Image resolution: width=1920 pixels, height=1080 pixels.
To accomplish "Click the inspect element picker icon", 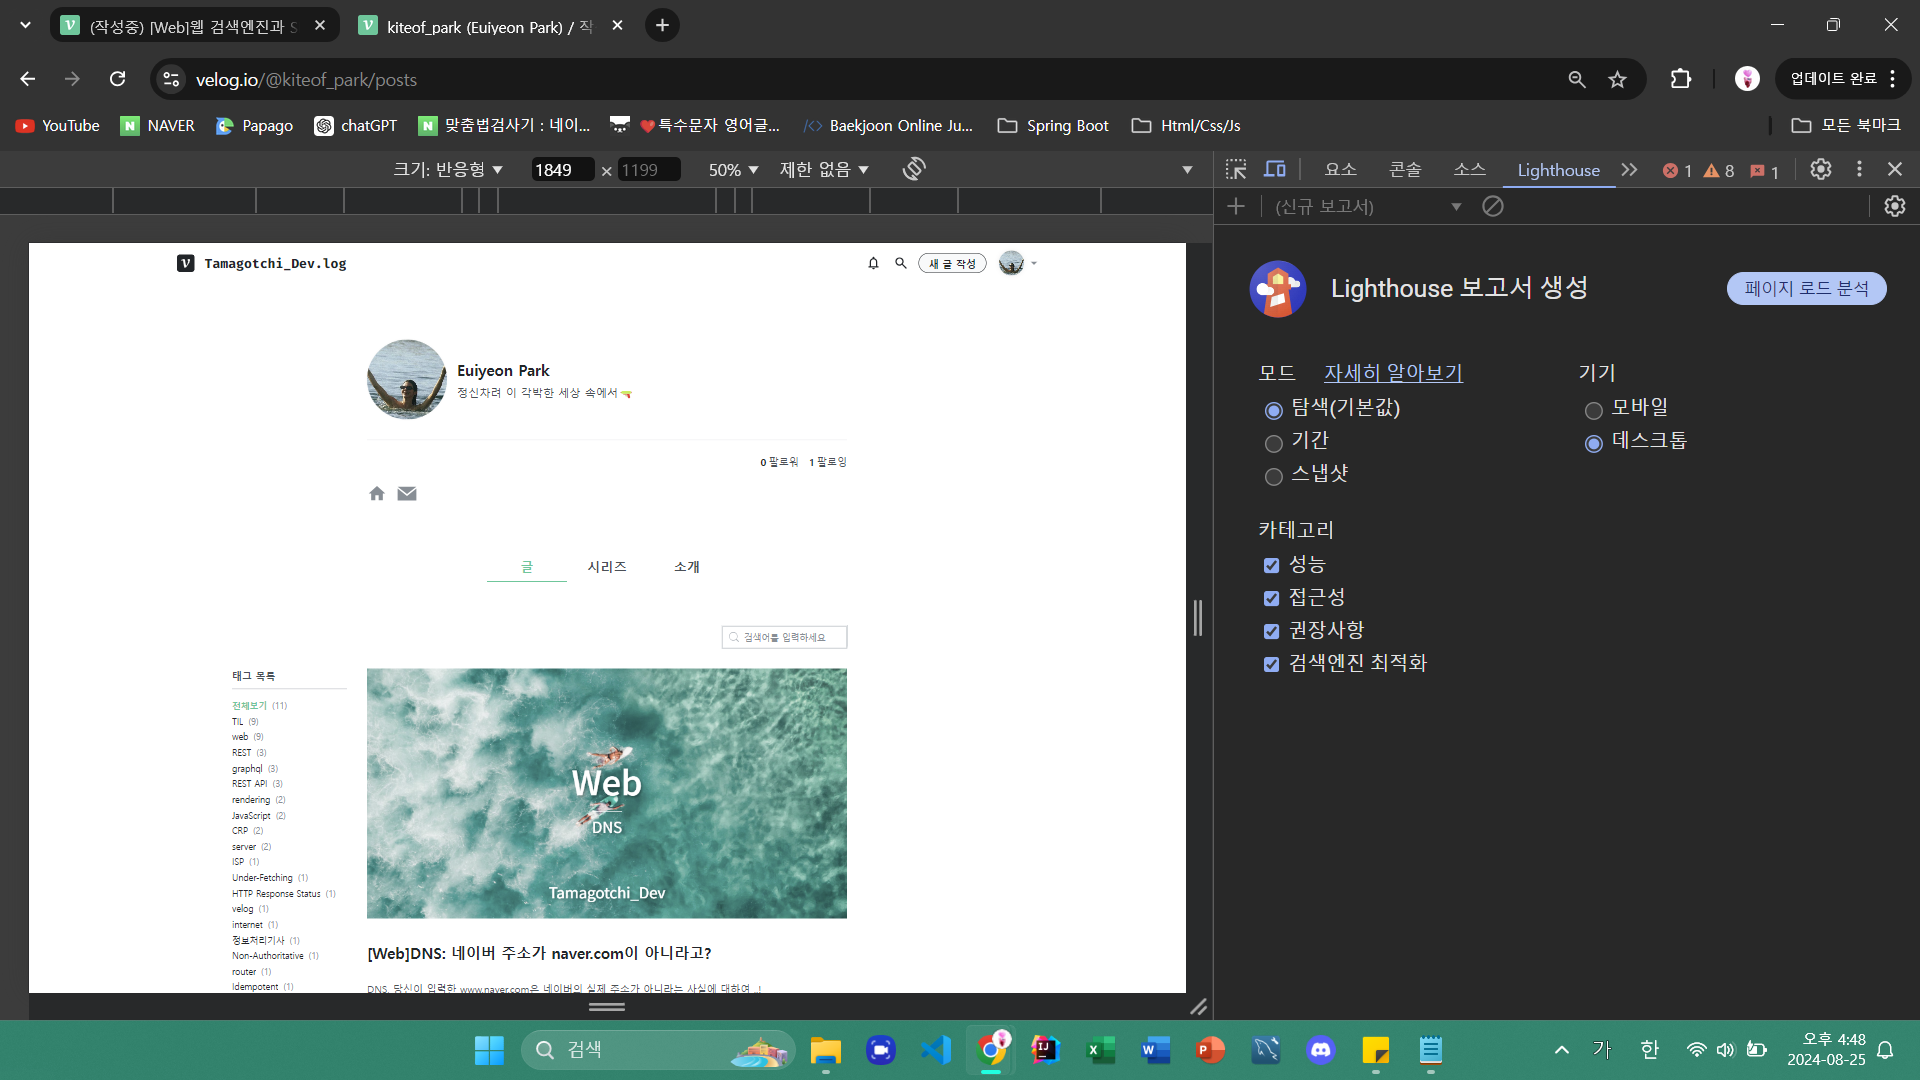I will pyautogui.click(x=1236, y=170).
